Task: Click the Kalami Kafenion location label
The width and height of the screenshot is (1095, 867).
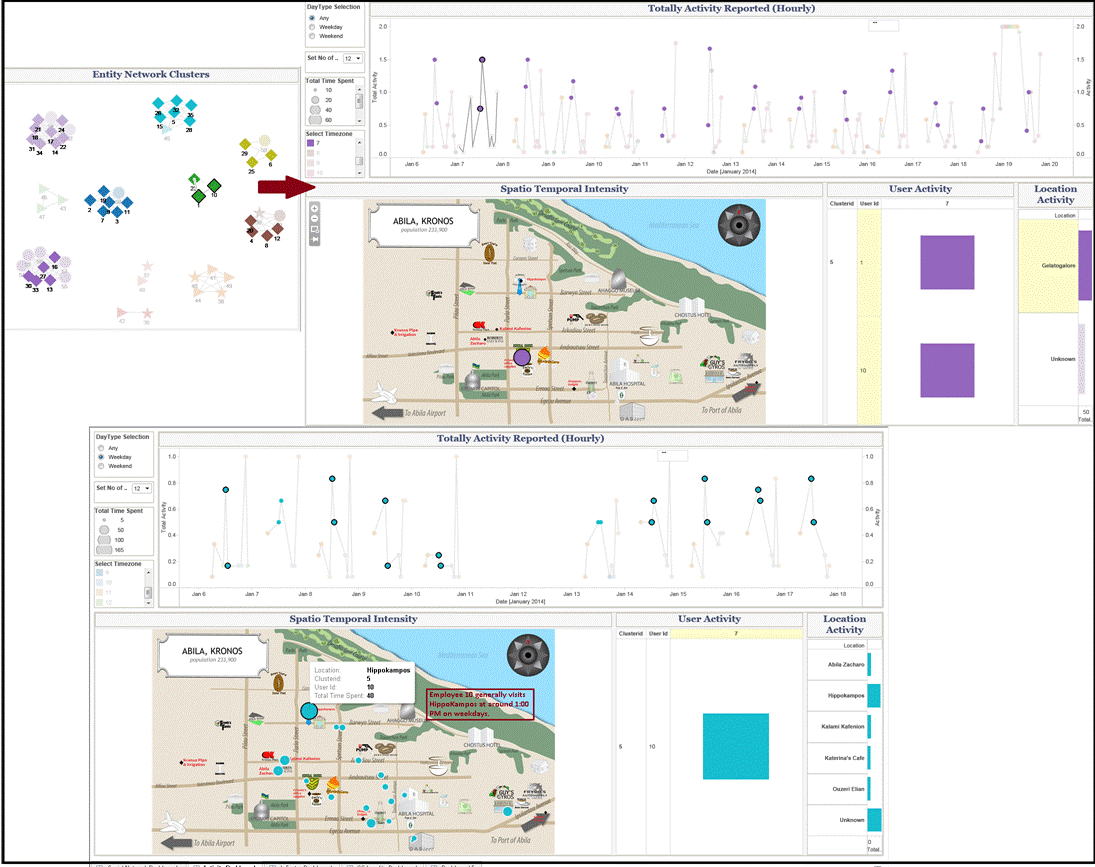Action: [x=843, y=727]
